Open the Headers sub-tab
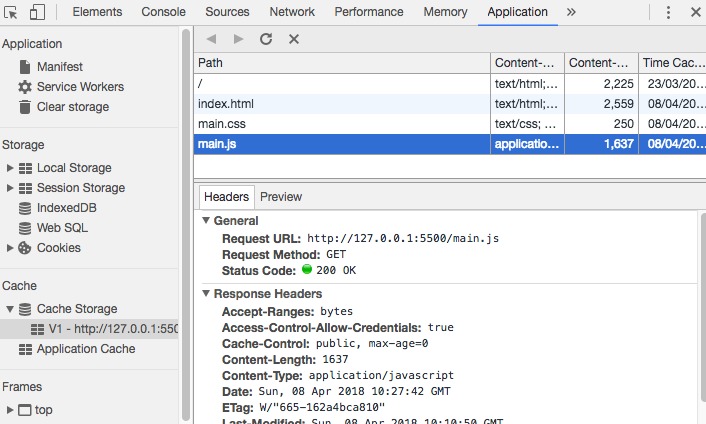The width and height of the screenshot is (706, 424). tap(226, 197)
